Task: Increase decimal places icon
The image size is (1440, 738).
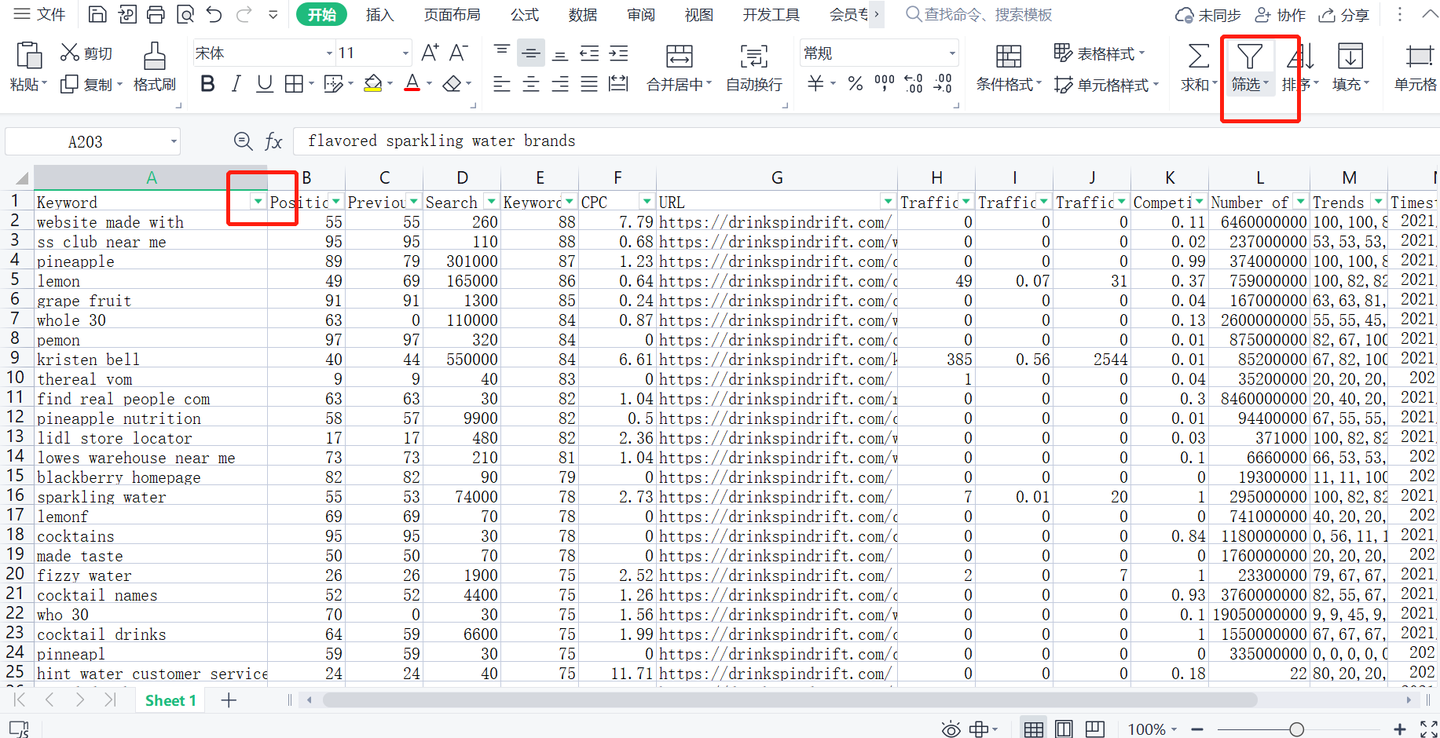Action: click(913, 84)
